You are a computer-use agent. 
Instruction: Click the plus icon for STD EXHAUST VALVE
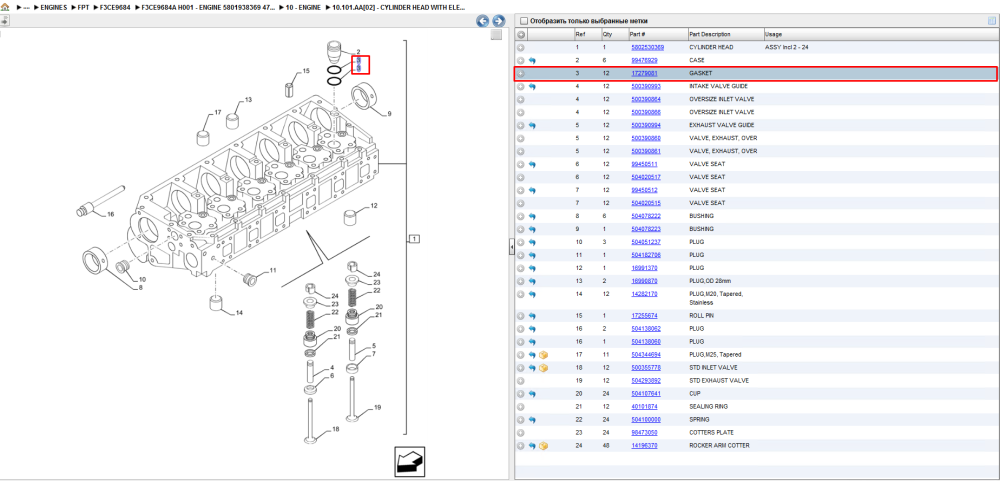tap(521, 381)
